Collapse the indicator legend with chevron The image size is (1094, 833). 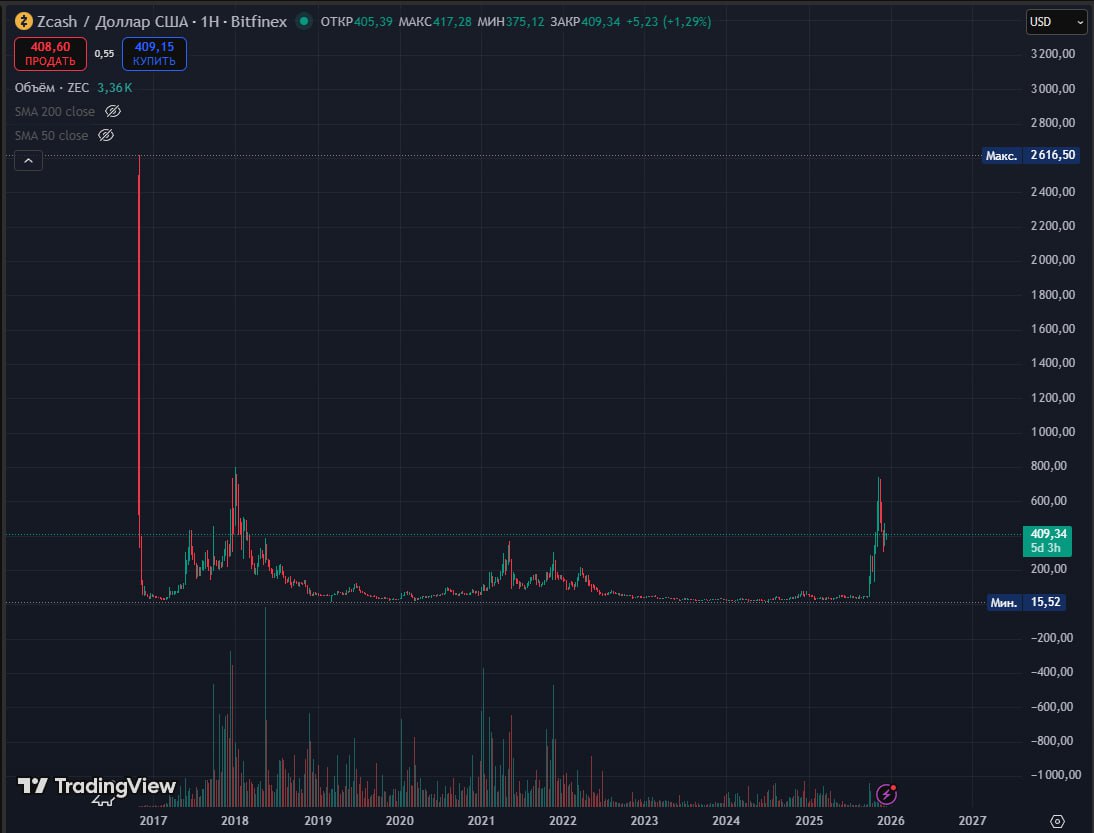pos(28,160)
